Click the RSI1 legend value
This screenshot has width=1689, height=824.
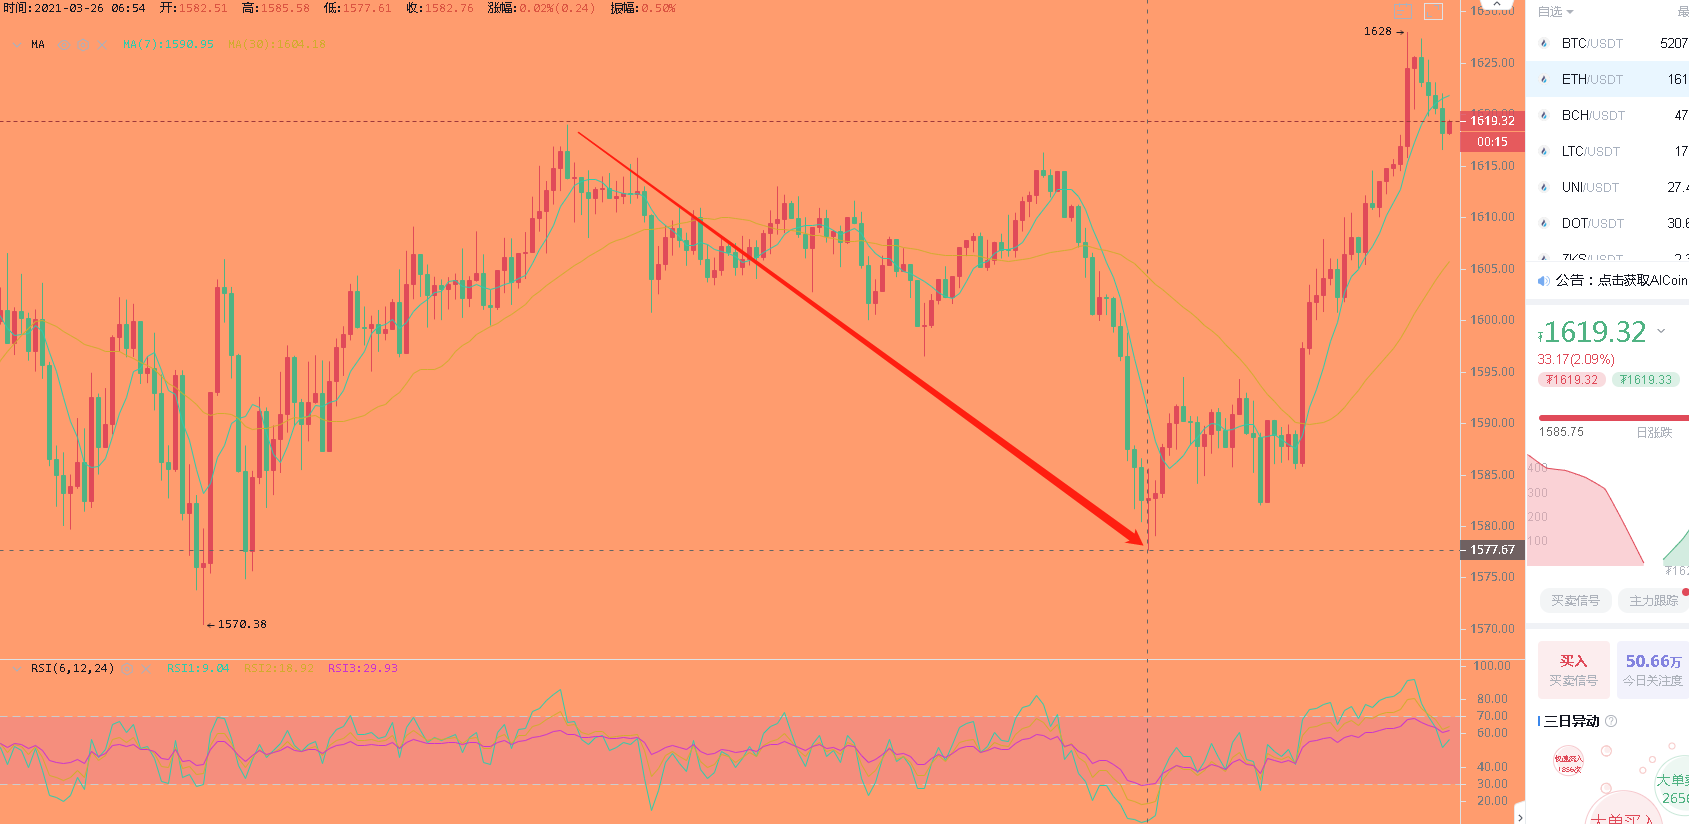[x=198, y=668]
